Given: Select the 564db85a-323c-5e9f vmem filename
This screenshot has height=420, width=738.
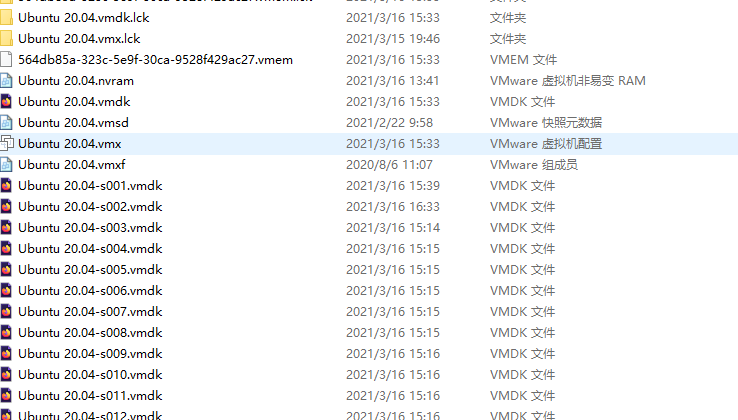Looking at the screenshot, I should coord(155,60).
